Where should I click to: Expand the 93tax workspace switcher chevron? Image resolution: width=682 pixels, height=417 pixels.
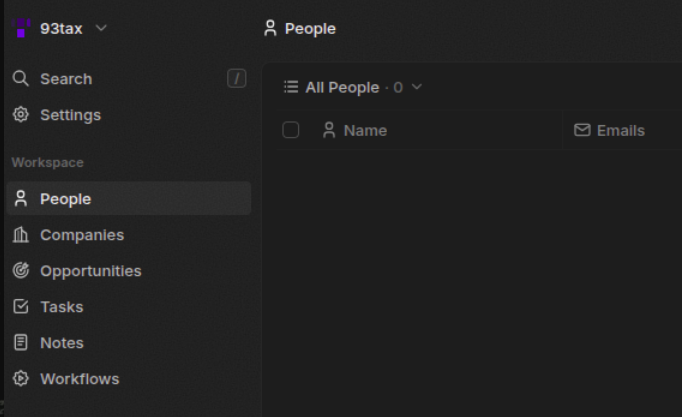(x=101, y=28)
